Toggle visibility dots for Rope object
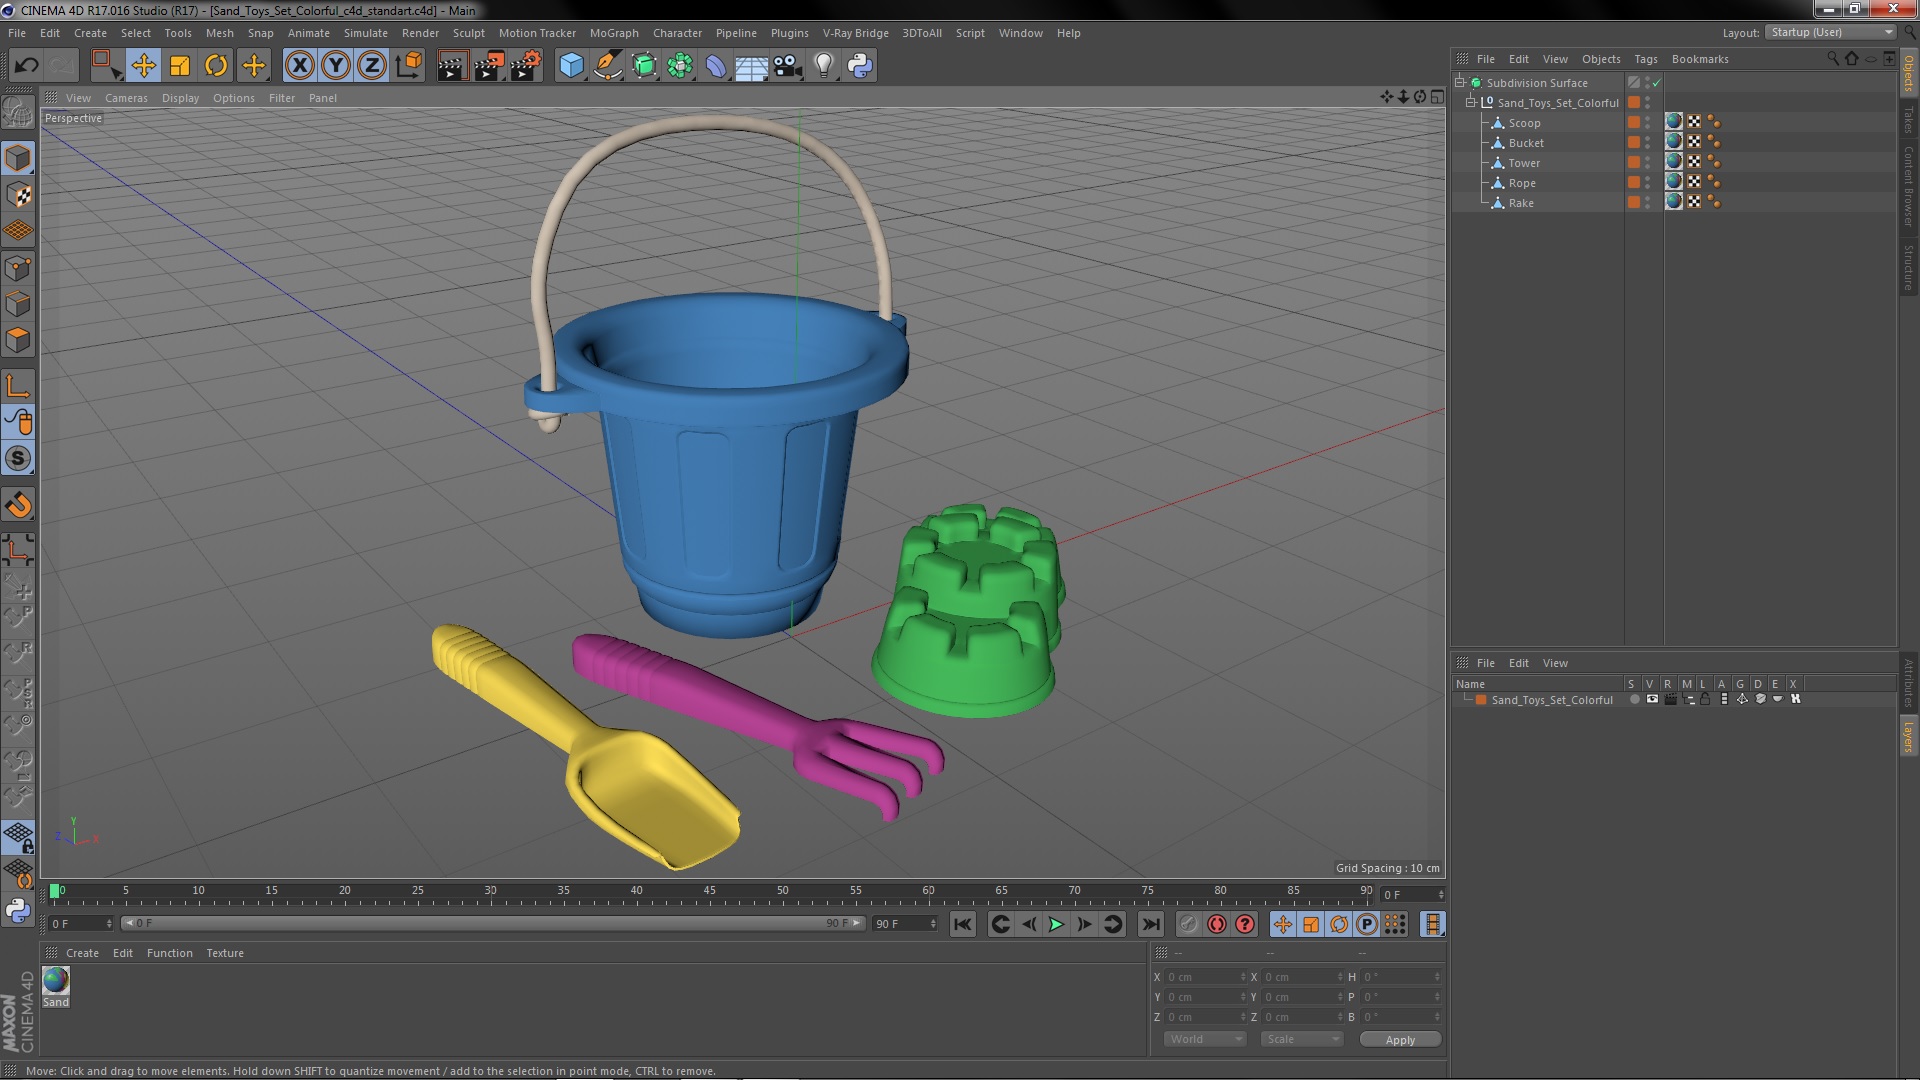This screenshot has height=1080, width=1920. 1648,183
